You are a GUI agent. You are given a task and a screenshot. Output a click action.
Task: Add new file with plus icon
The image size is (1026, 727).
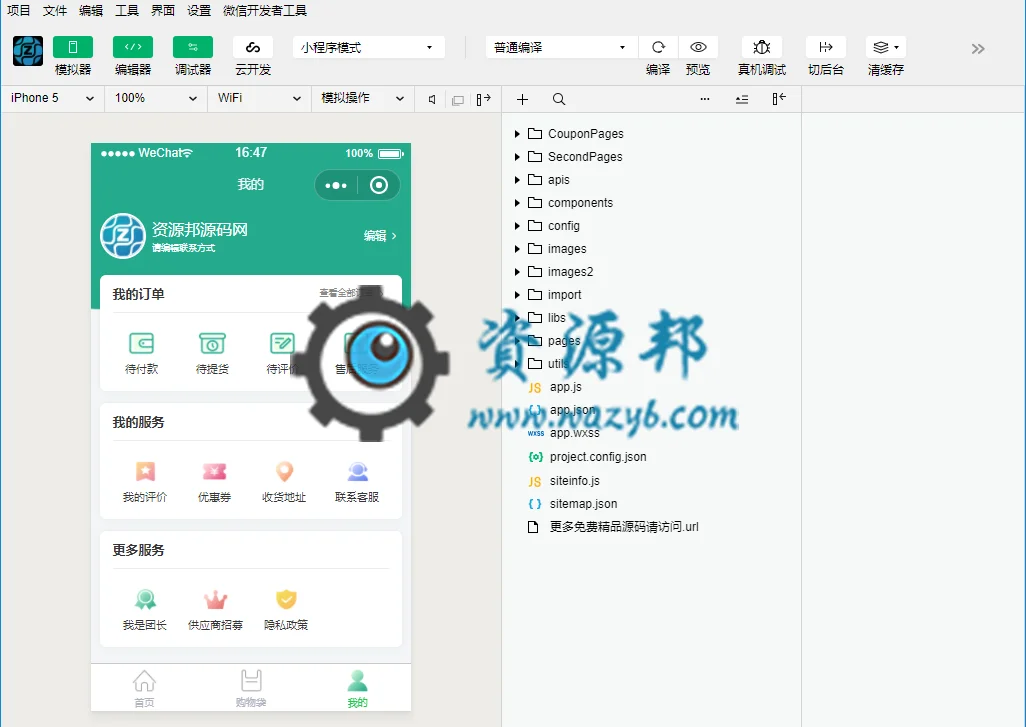coord(522,99)
